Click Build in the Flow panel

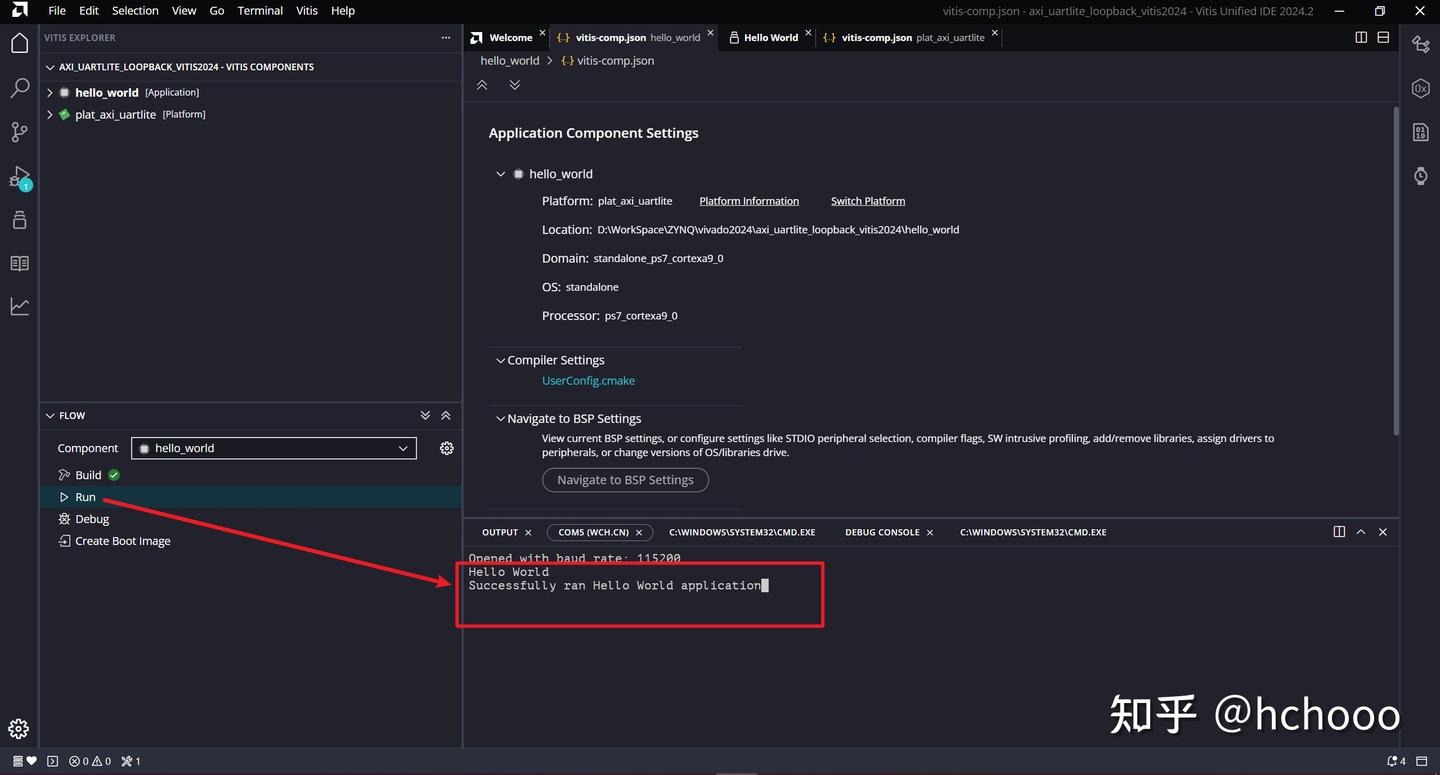(x=88, y=475)
